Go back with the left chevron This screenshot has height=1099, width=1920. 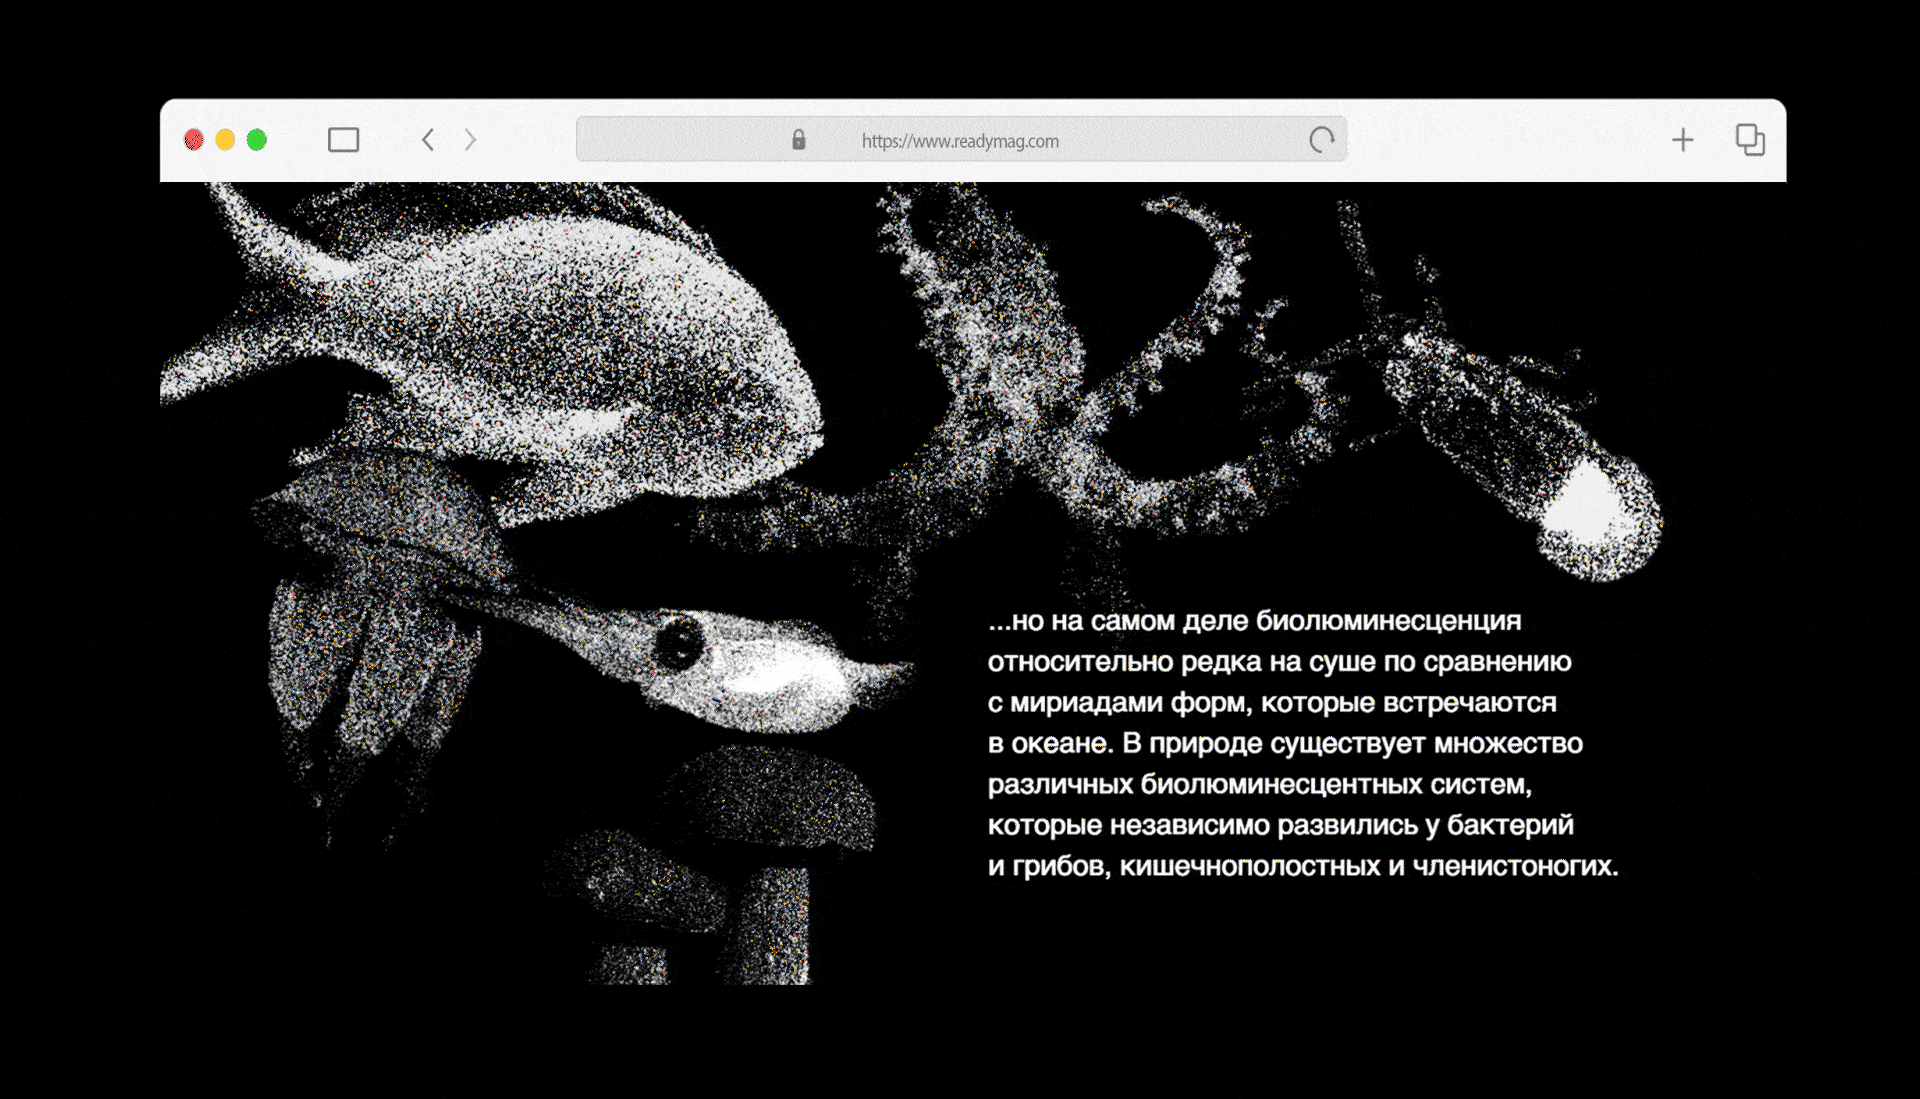(x=428, y=140)
